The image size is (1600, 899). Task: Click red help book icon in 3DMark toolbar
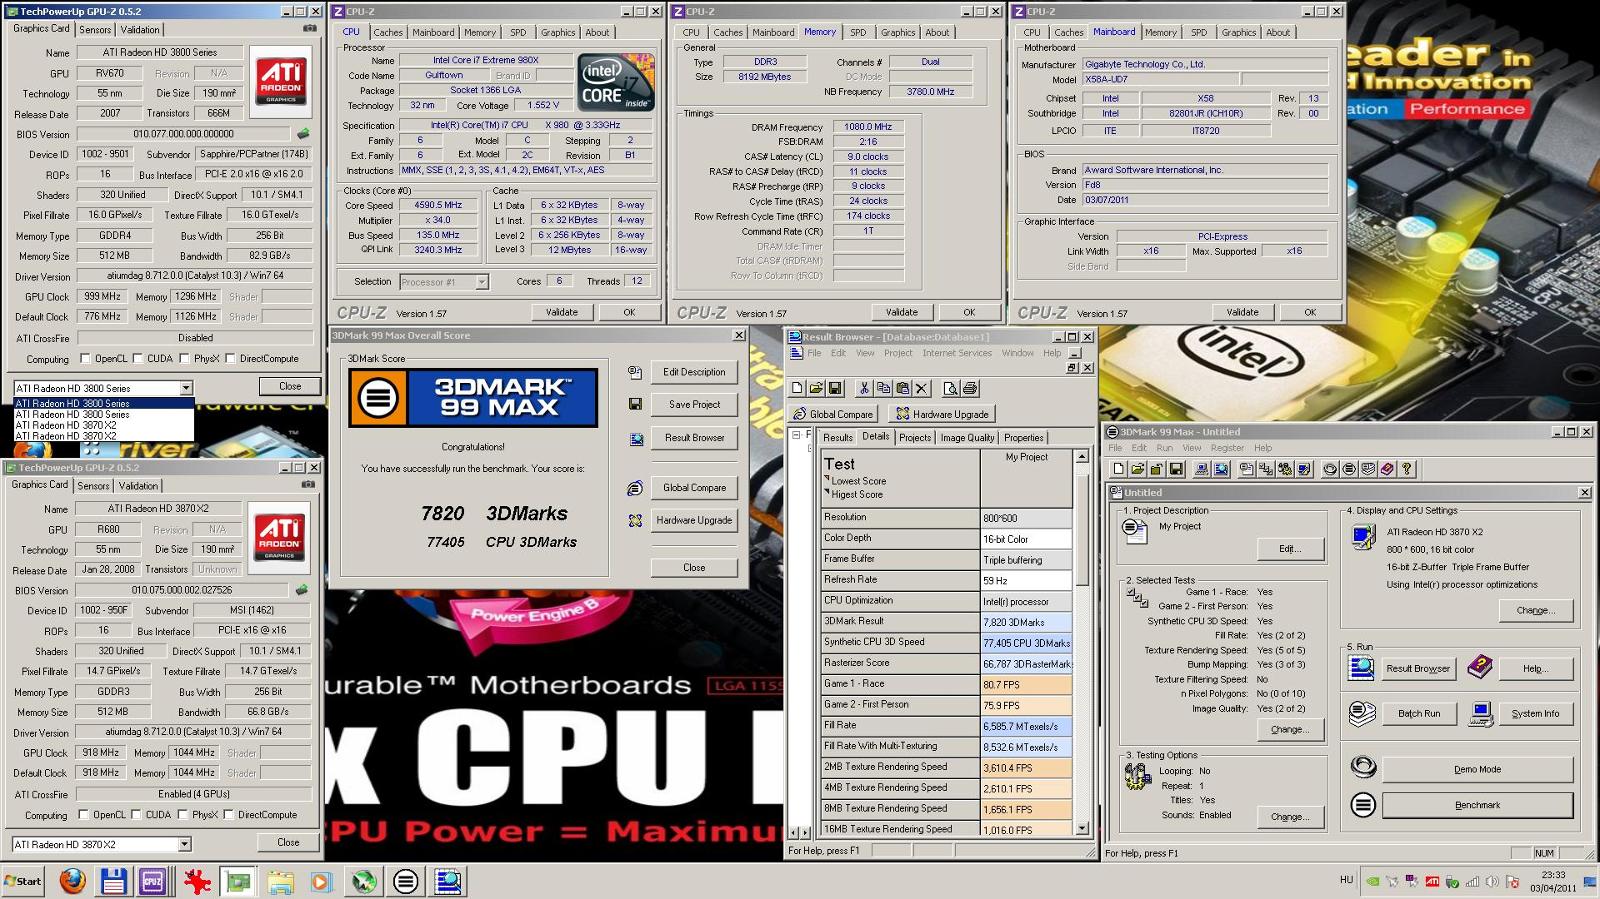[1387, 469]
